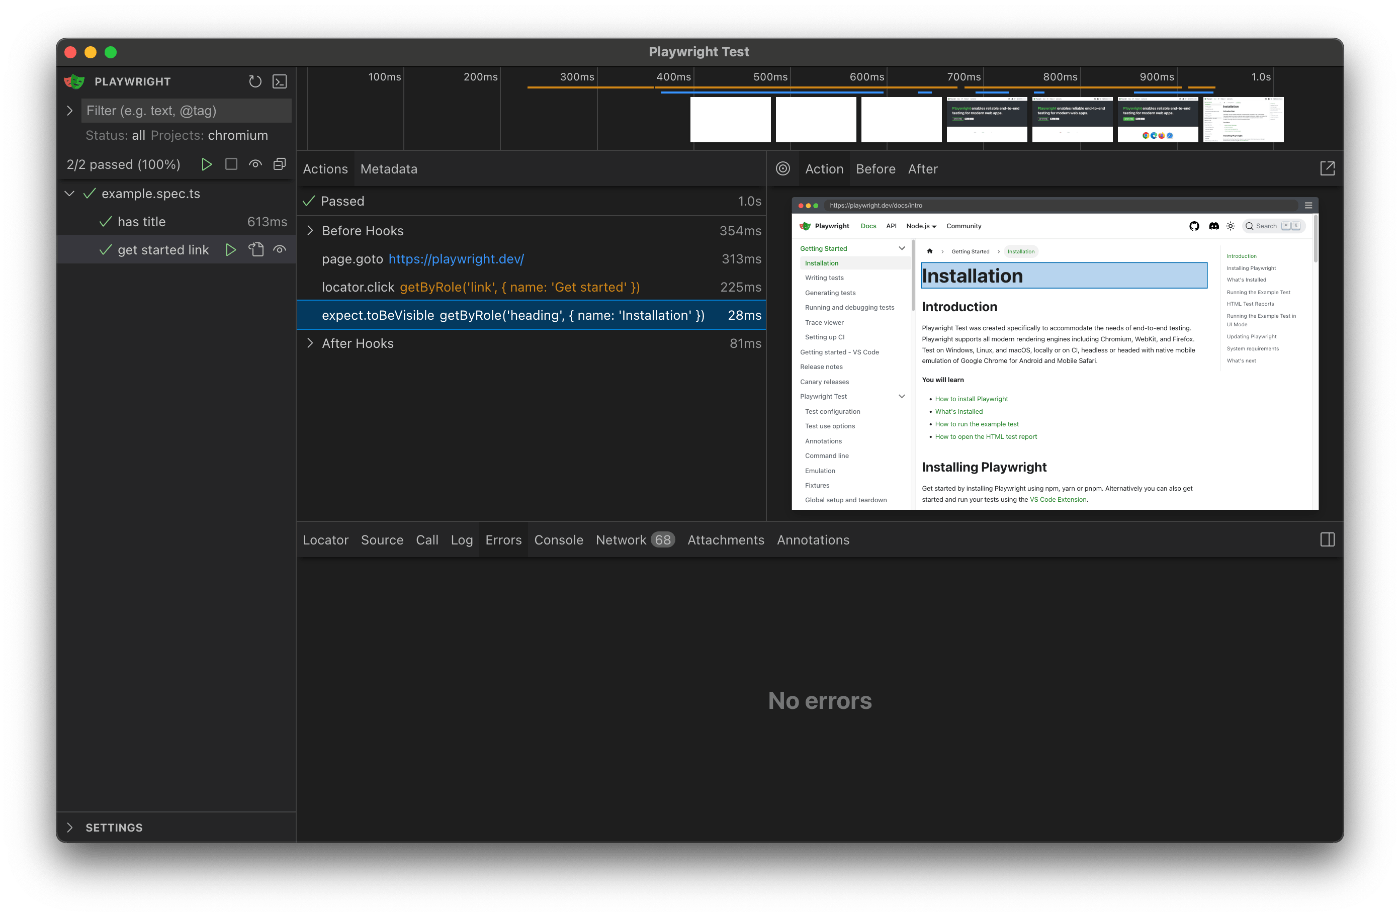Open the Locator tab
Image resolution: width=1400 pixels, height=917 pixels.
pos(326,540)
